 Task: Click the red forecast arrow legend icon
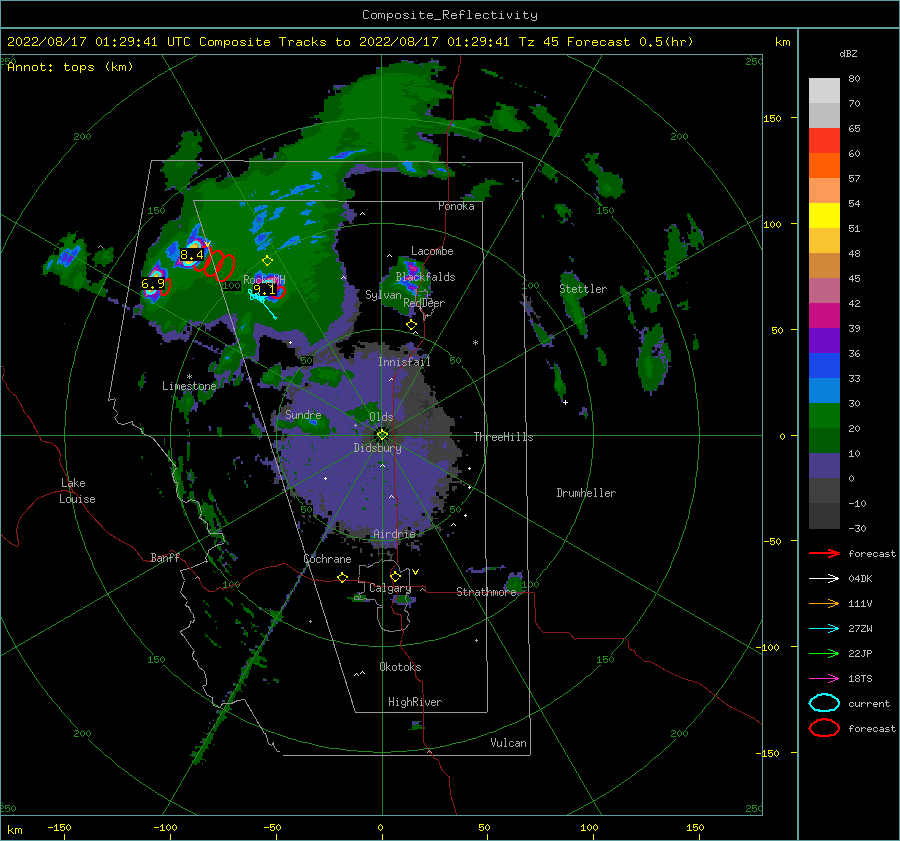[x=824, y=553]
